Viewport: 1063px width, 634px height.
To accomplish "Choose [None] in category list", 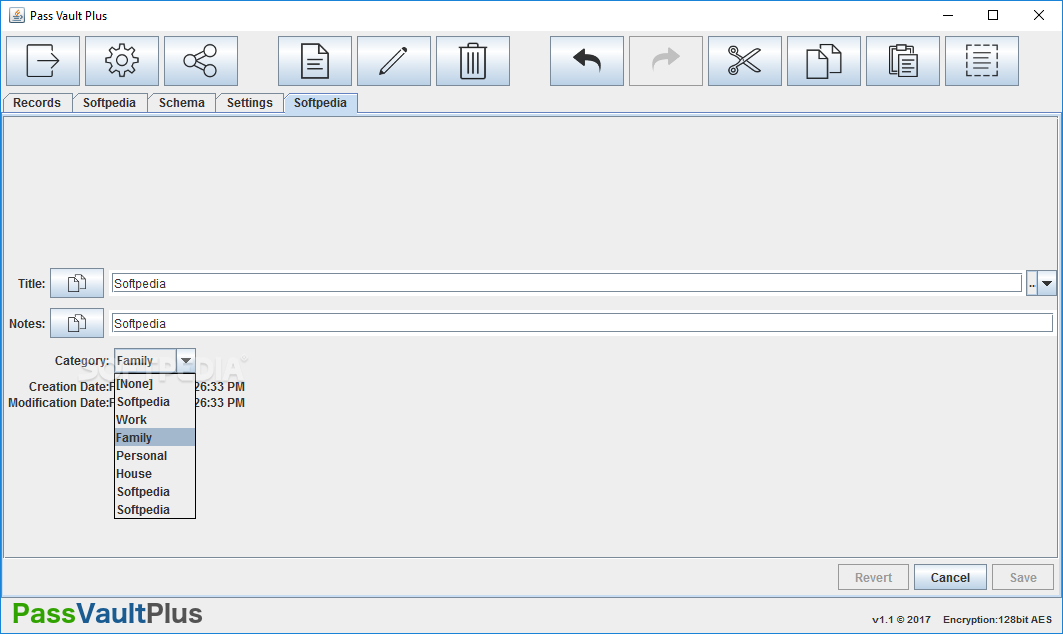I will (155, 384).
